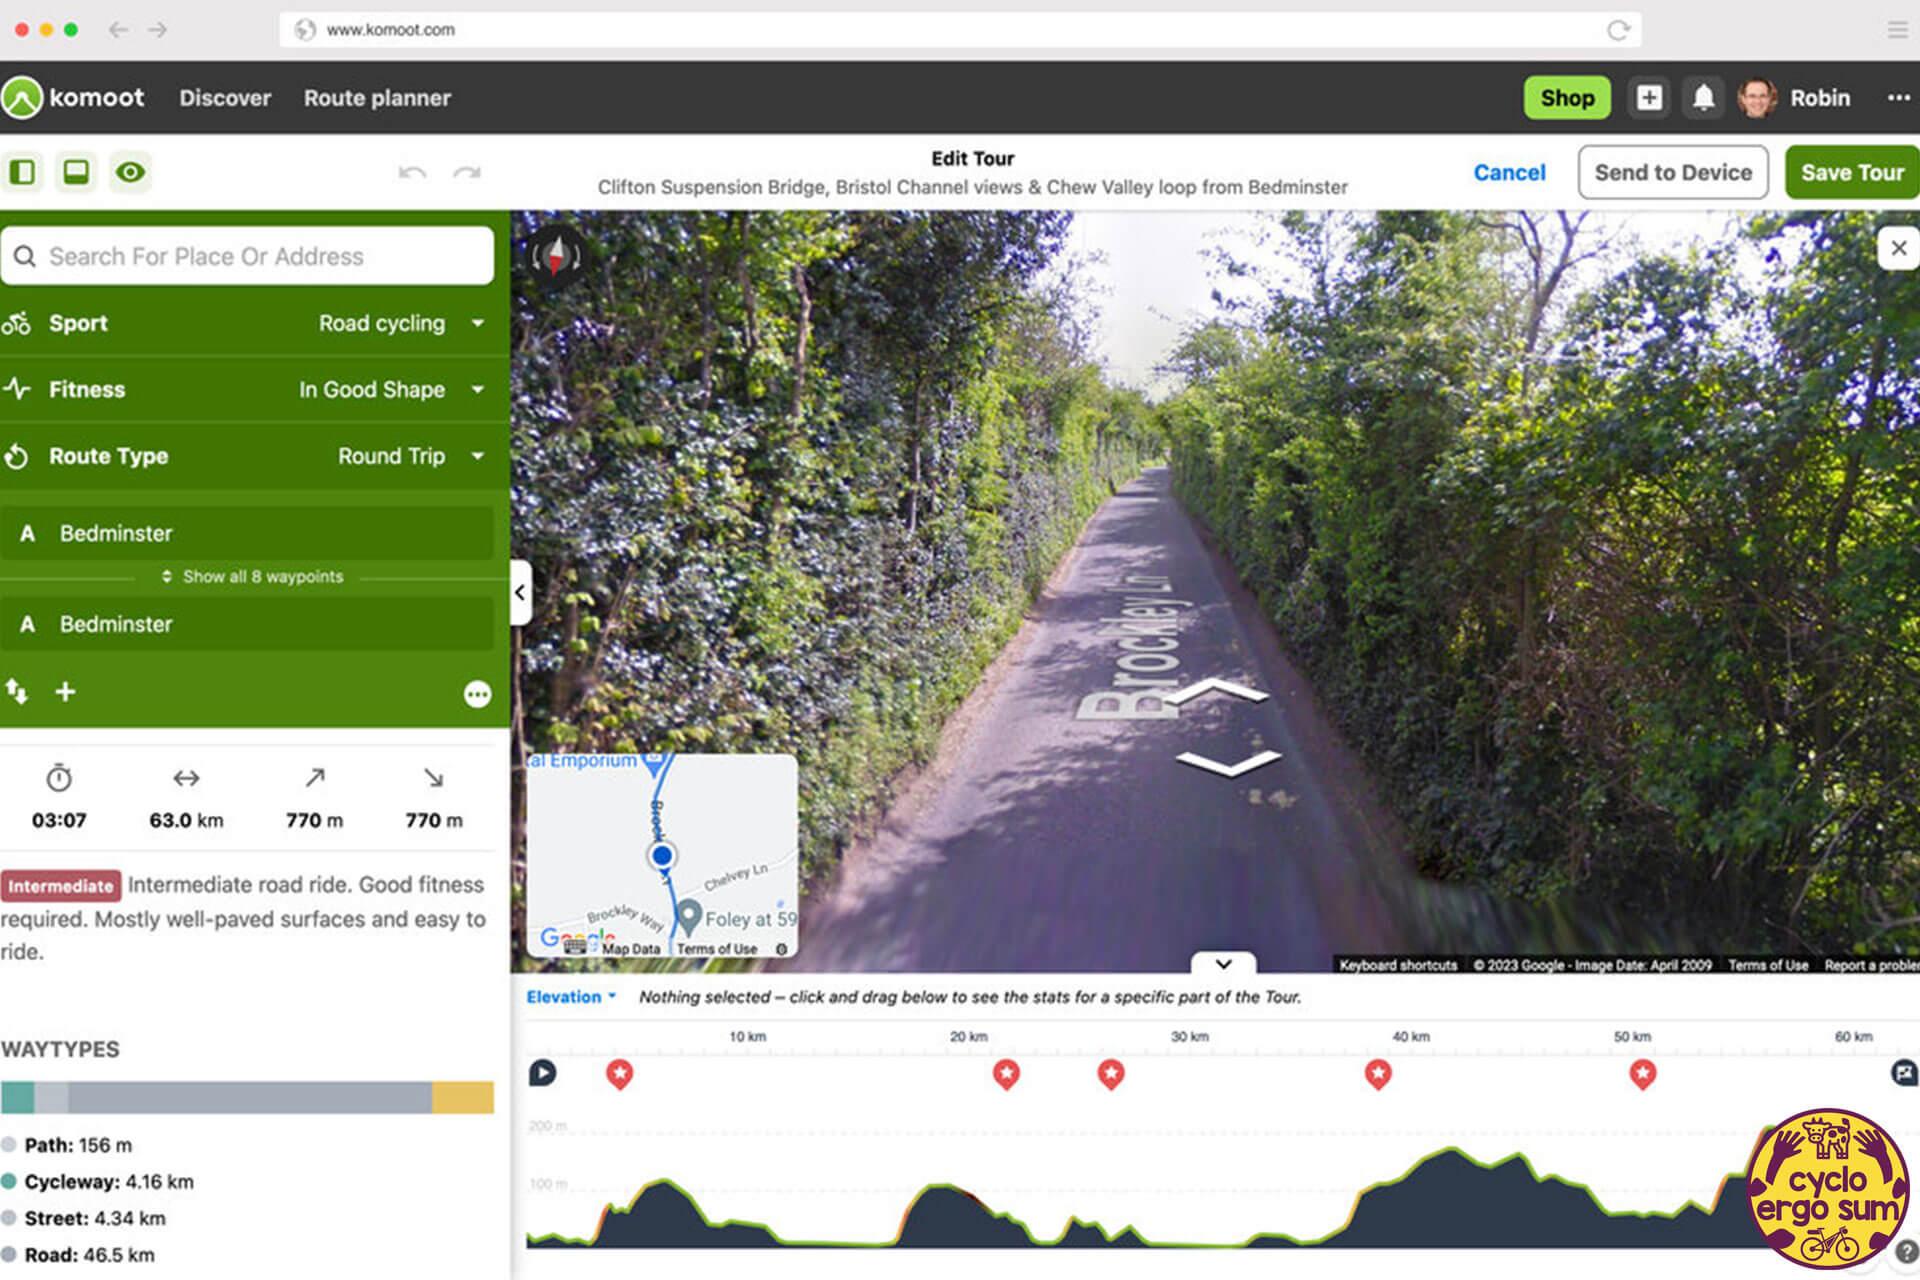Collapse Street View with down chevron
This screenshot has width=1920, height=1280.
(x=1223, y=964)
